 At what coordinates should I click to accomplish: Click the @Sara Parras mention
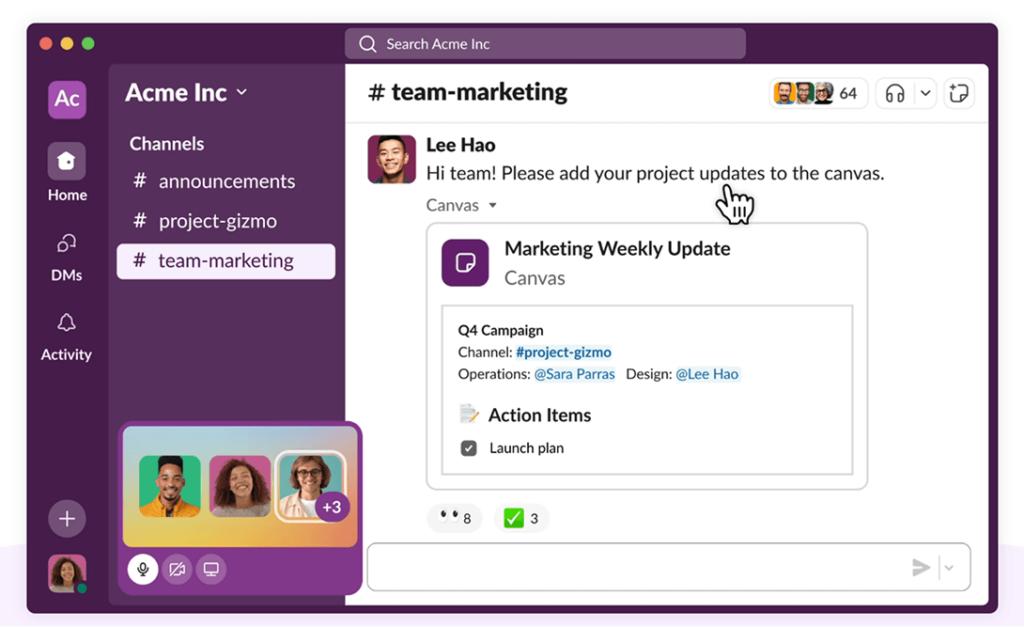point(574,374)
